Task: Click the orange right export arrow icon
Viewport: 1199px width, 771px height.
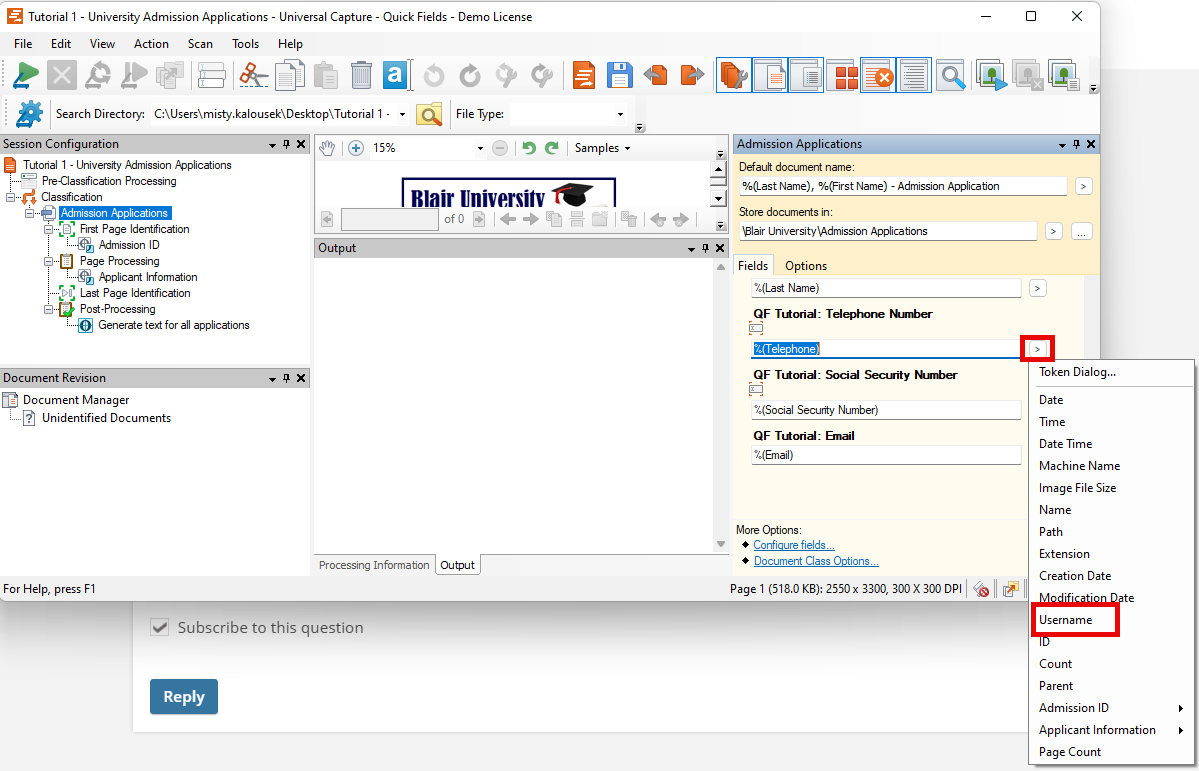Action: click(x=691, y=75)
